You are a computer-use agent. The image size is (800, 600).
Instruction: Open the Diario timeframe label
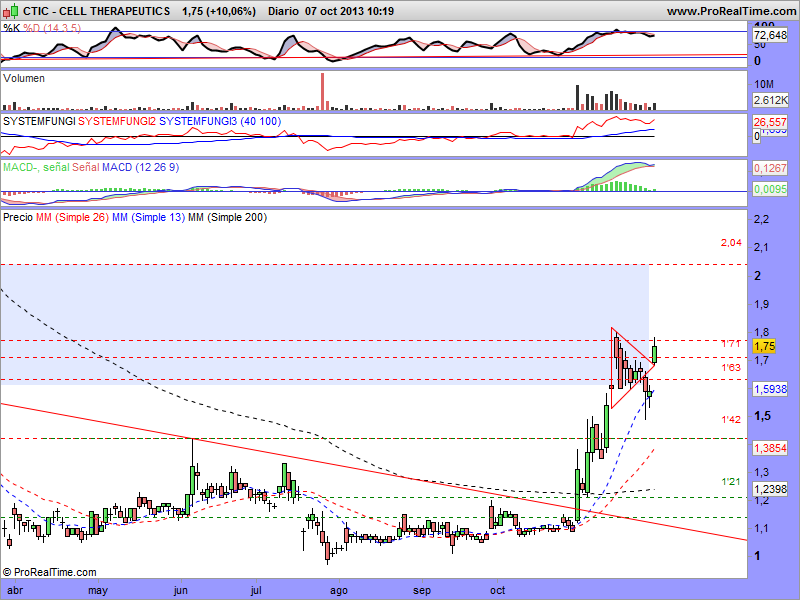pyautogui.click(x=283, y=11)
